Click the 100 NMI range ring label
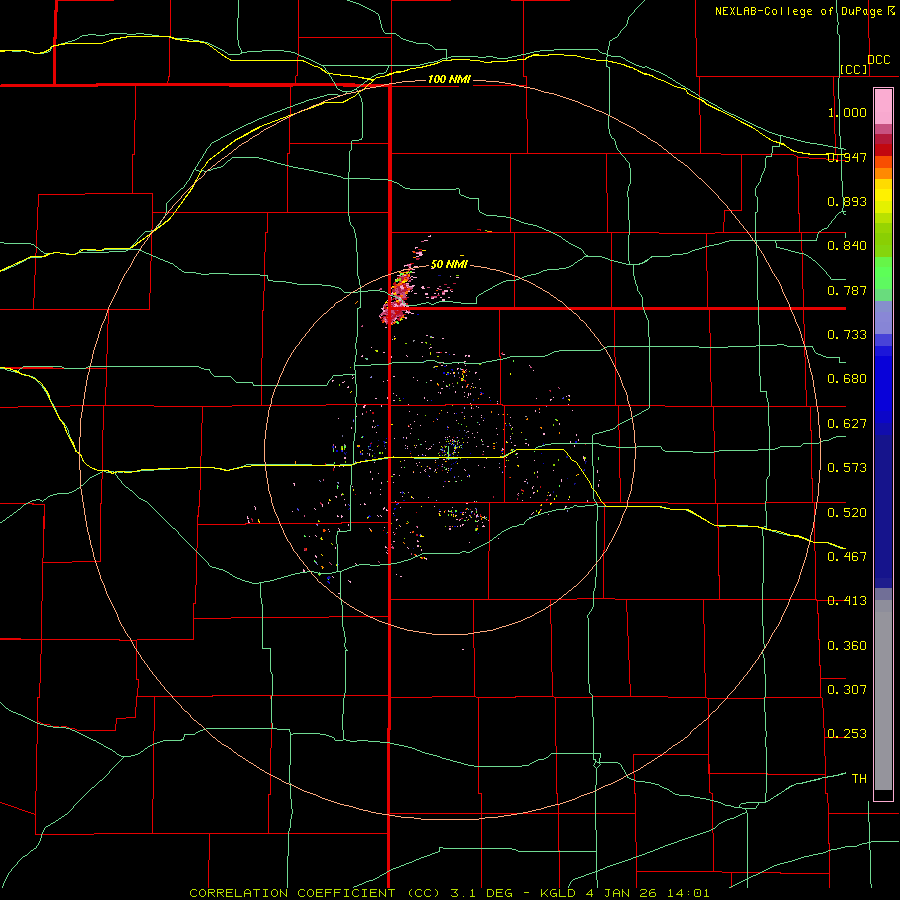 pos(449,79)
